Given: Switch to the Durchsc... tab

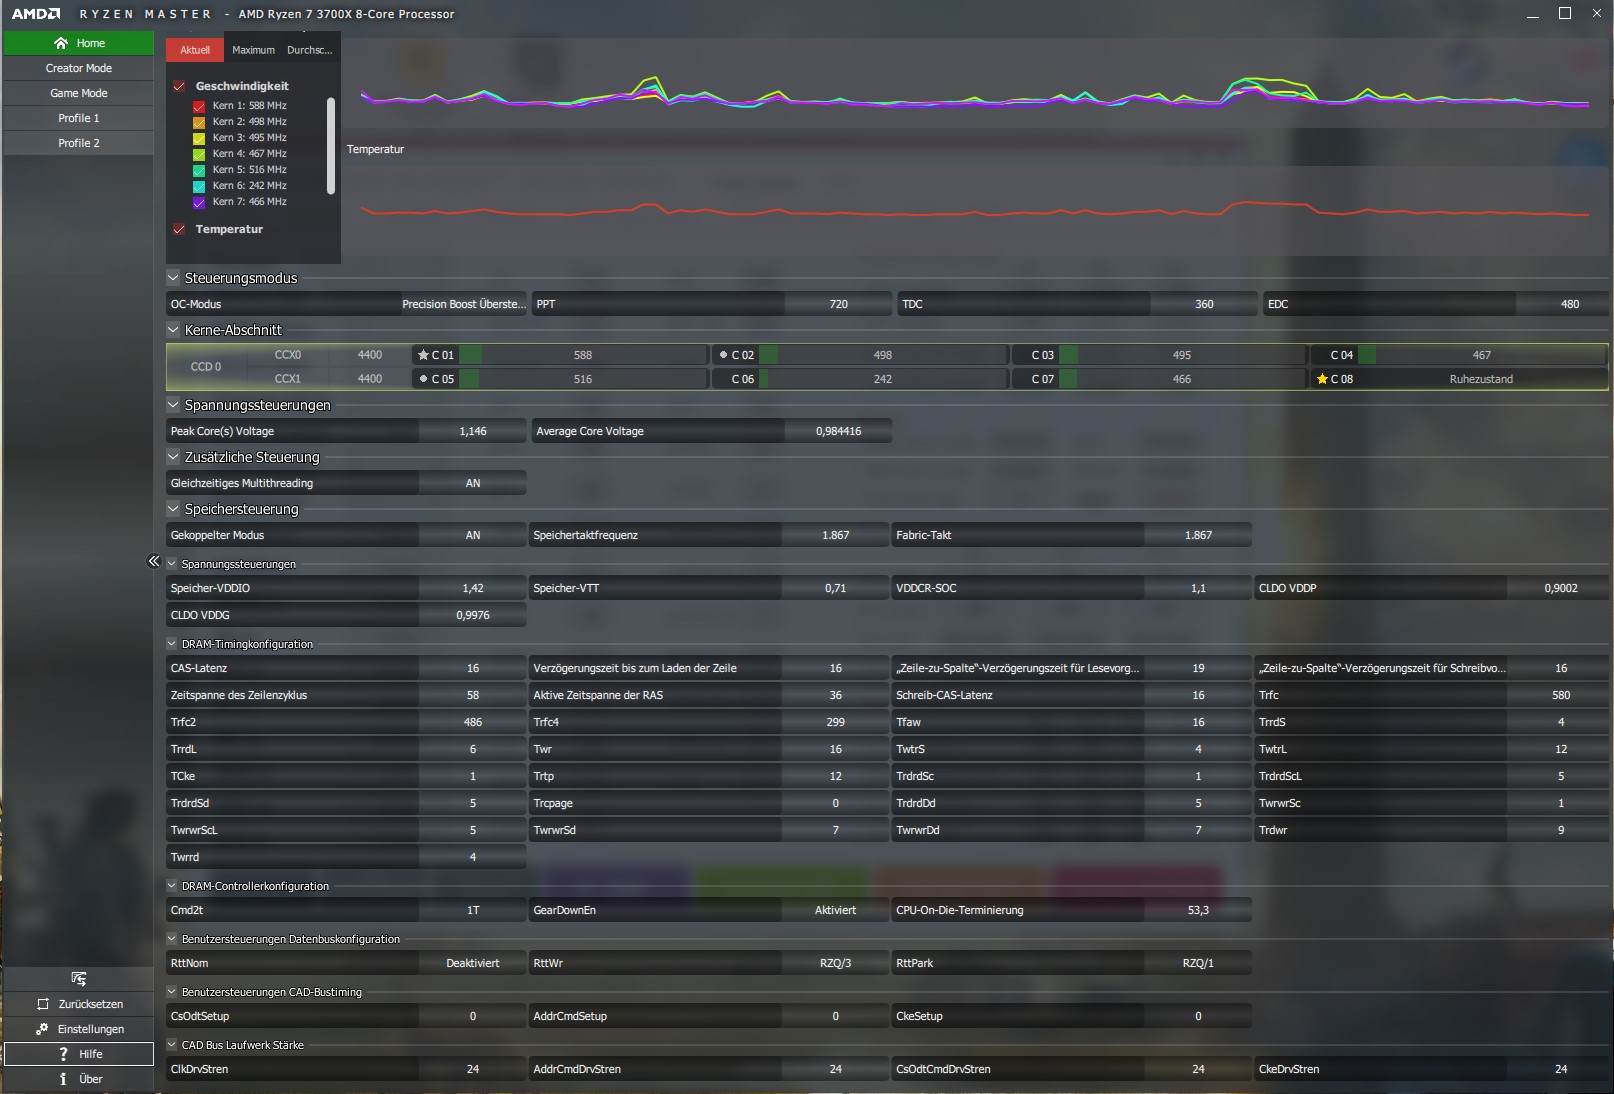Looking at the screenshot, I should point(309,50).
